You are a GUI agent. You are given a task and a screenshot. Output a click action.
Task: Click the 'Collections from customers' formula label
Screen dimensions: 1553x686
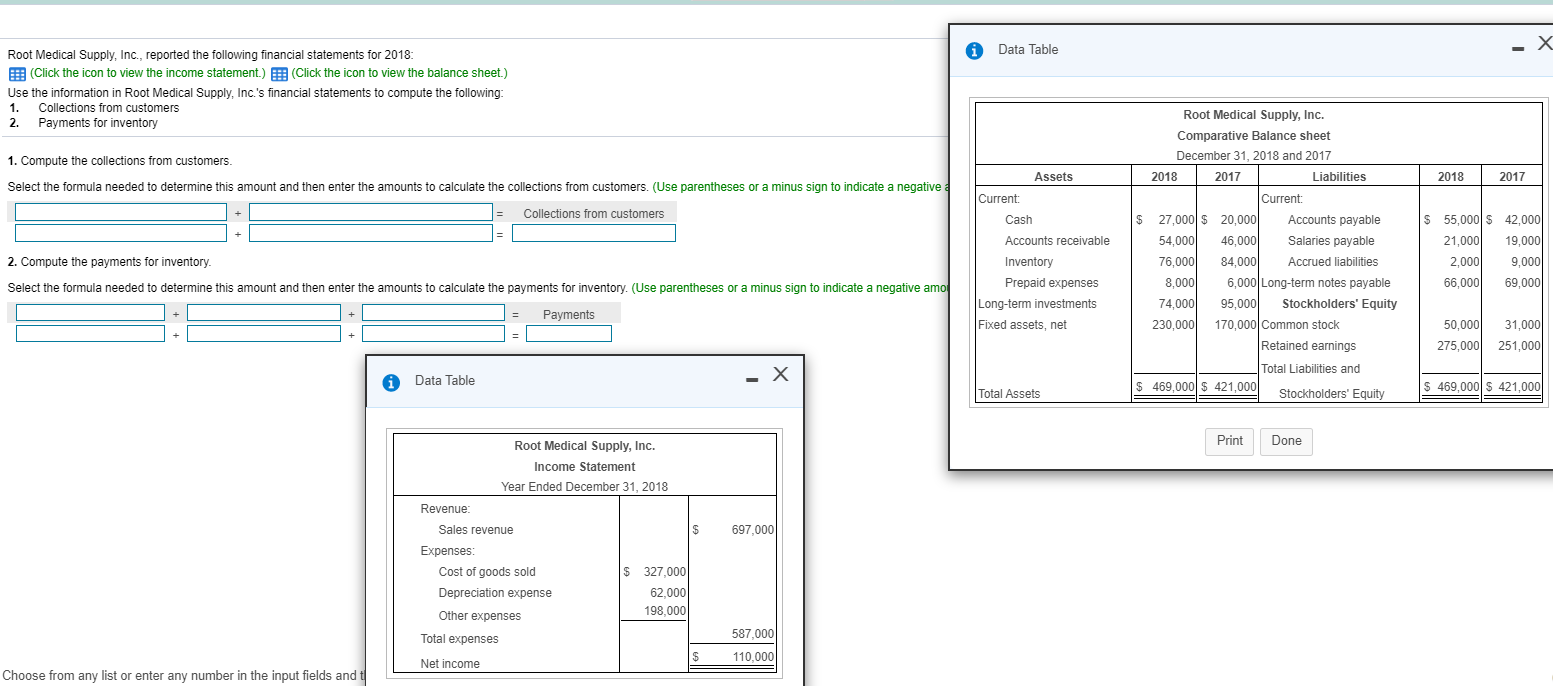[594, 214]
